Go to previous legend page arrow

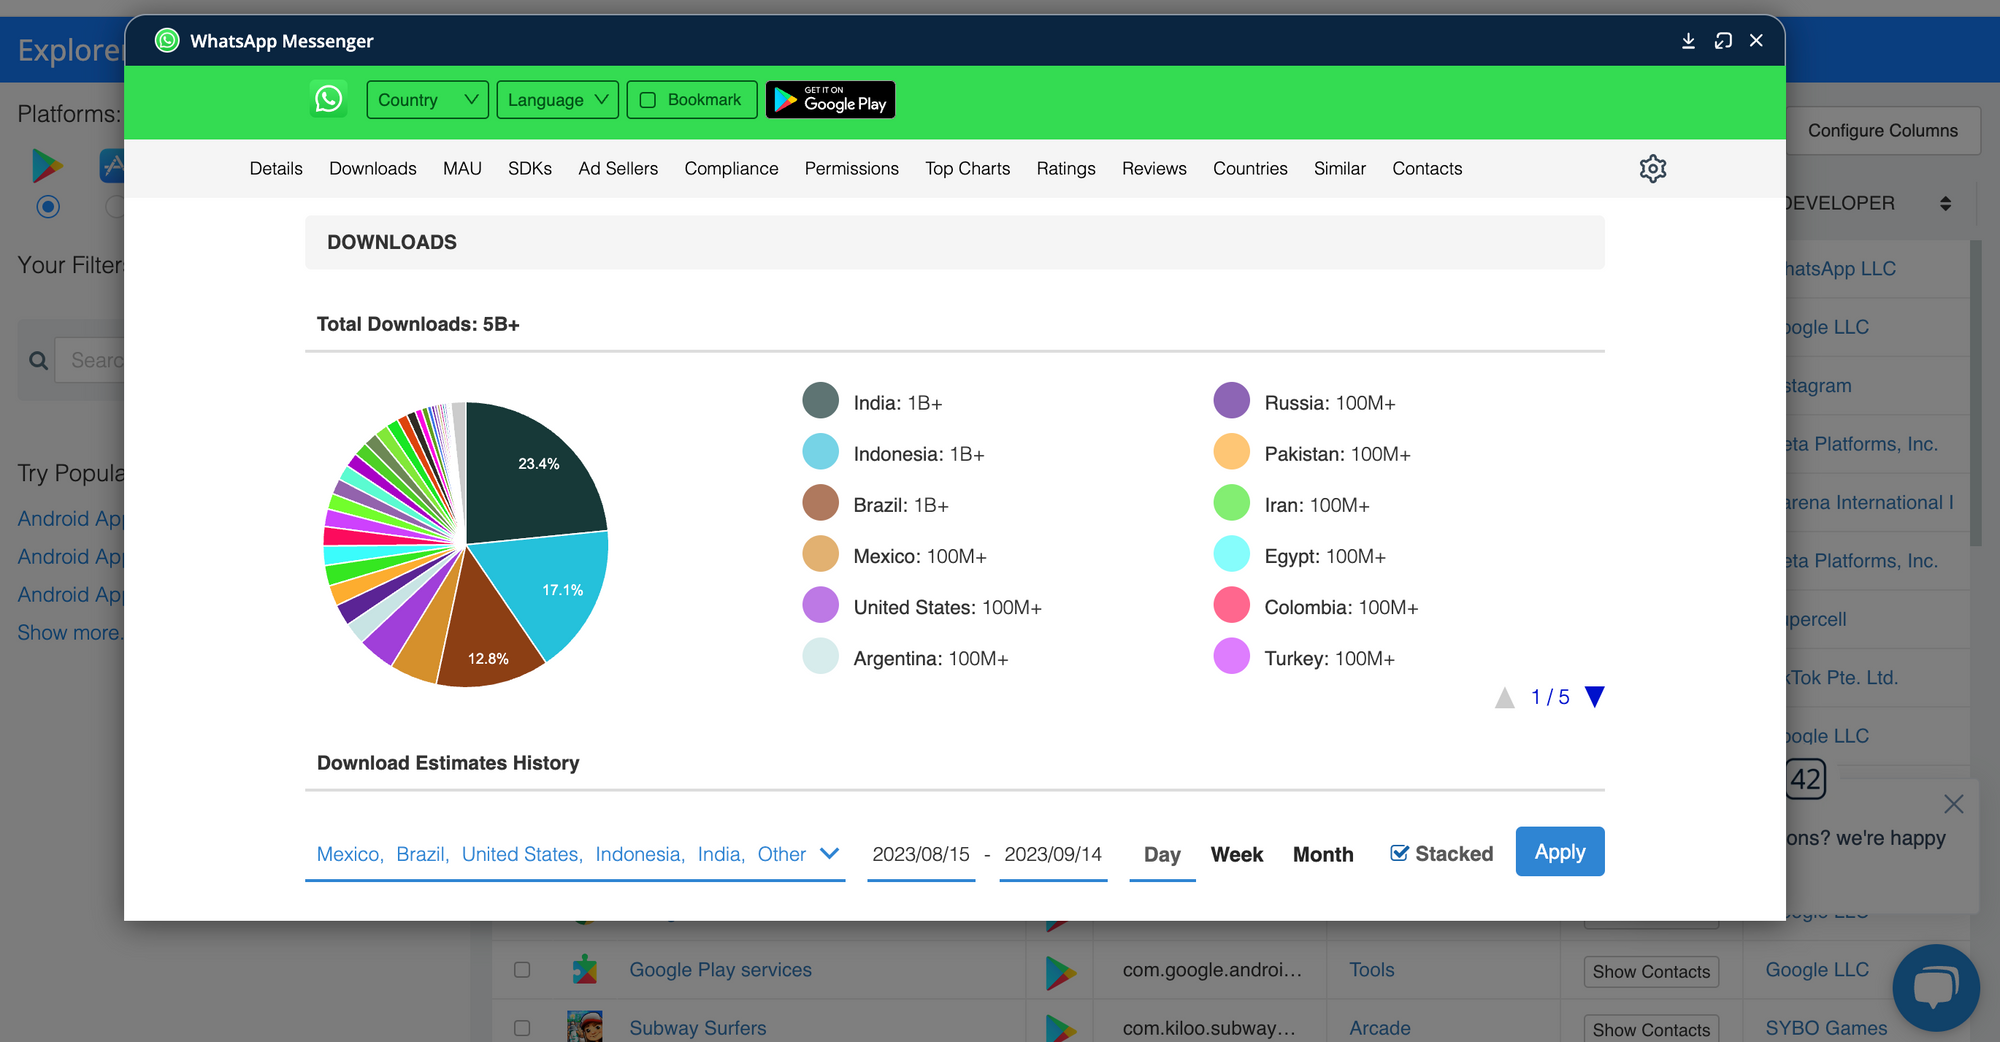1505,697
